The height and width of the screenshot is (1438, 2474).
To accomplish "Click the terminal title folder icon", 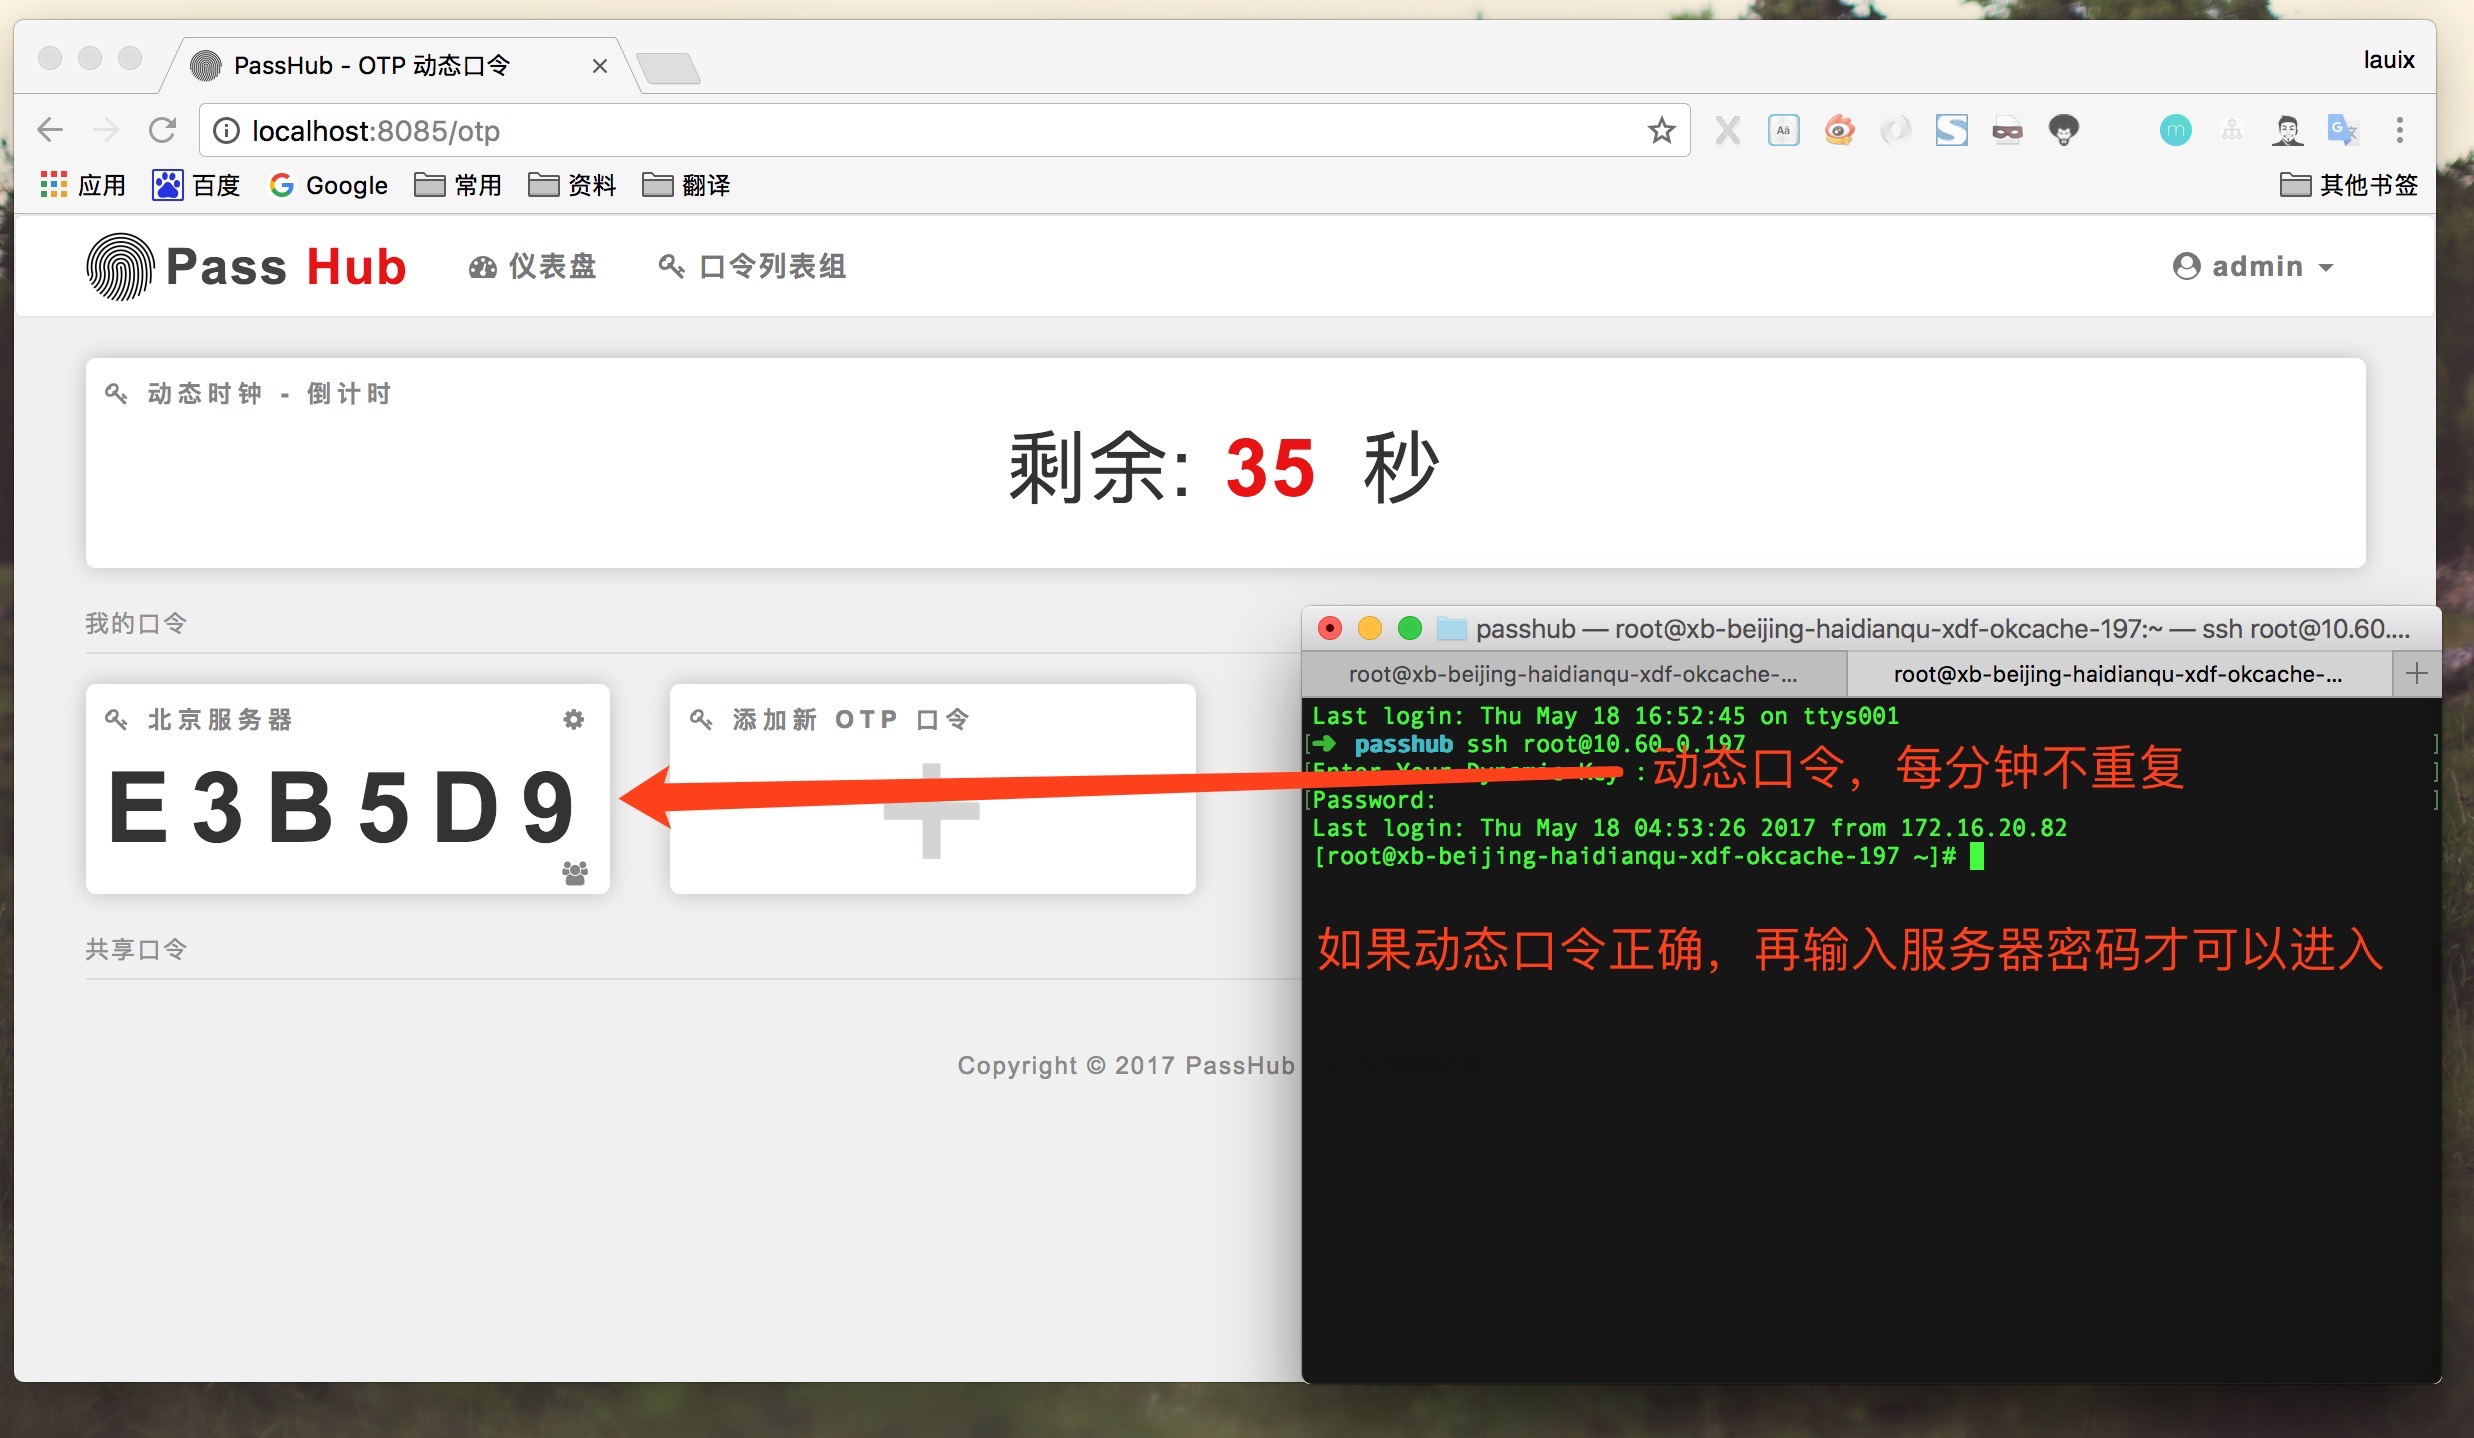I will point(1451,629).
